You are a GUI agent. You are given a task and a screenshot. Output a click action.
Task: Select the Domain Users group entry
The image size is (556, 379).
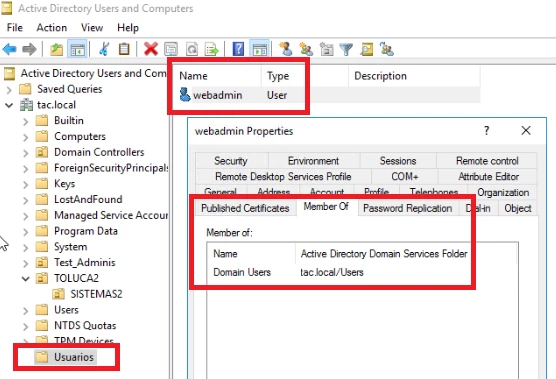[242, 272]
